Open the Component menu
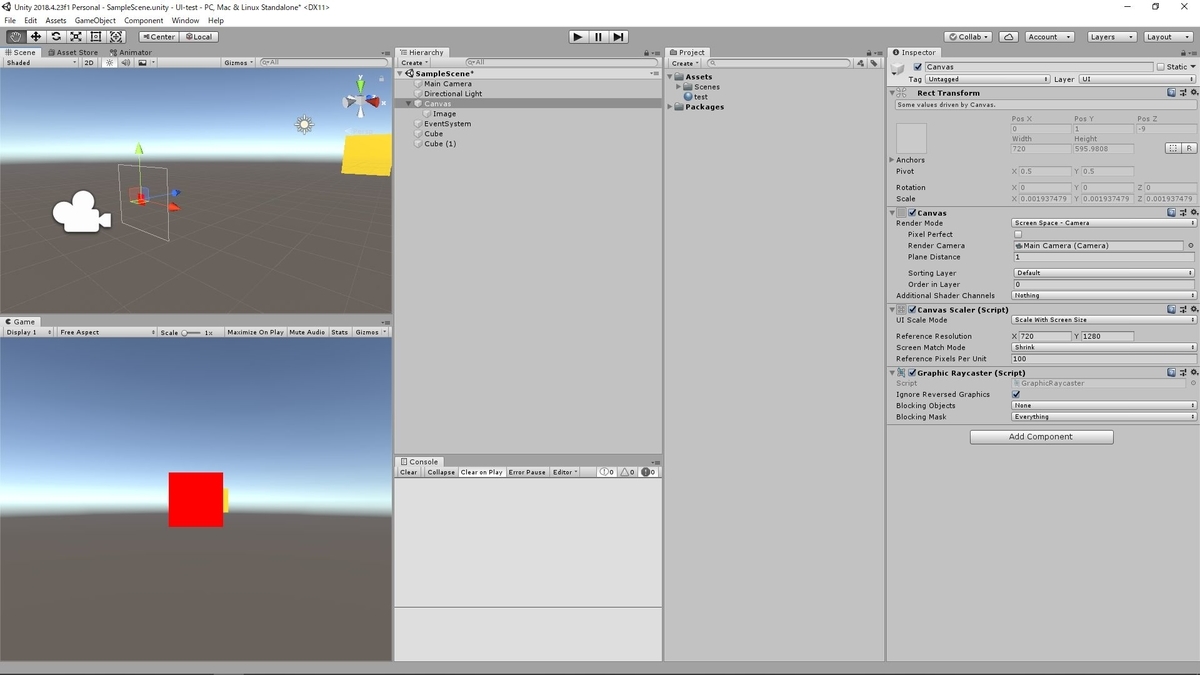The height and width of the screenshot is (675, 1200). click(144, 20)
